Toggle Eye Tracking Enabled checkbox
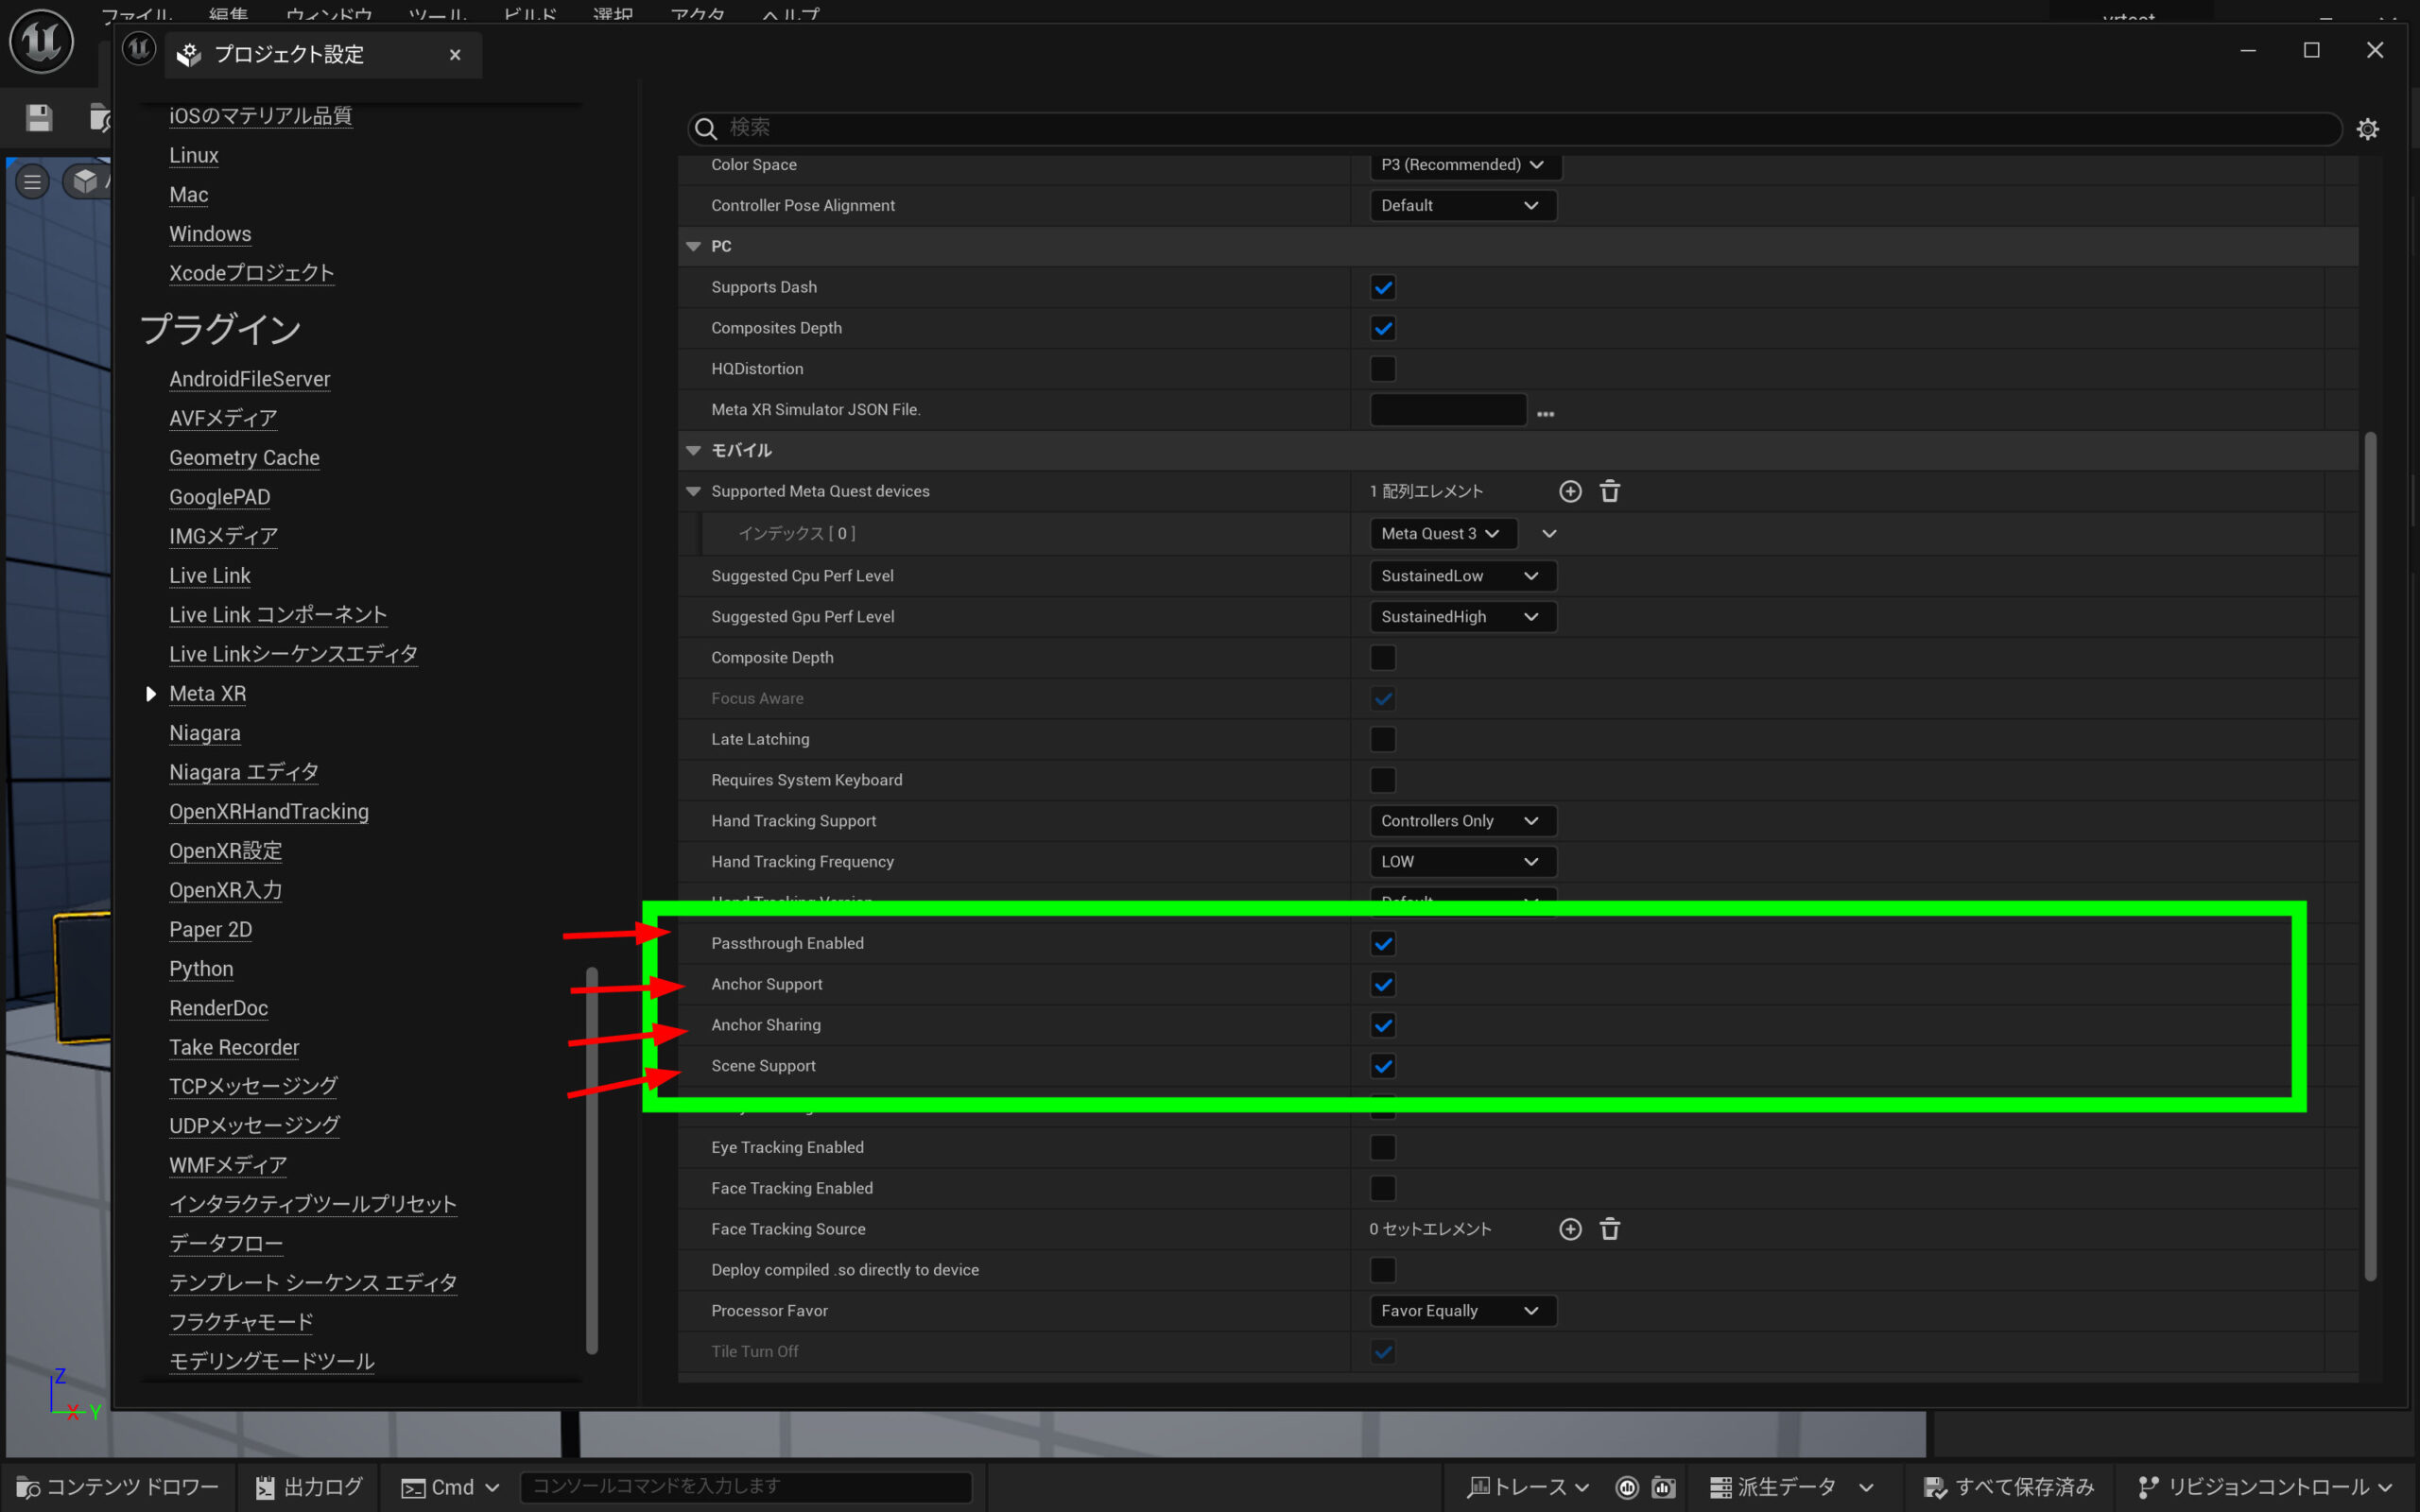Image resolution: width=2420 pixels, height=1512 pixels. coord(1382,1147)
